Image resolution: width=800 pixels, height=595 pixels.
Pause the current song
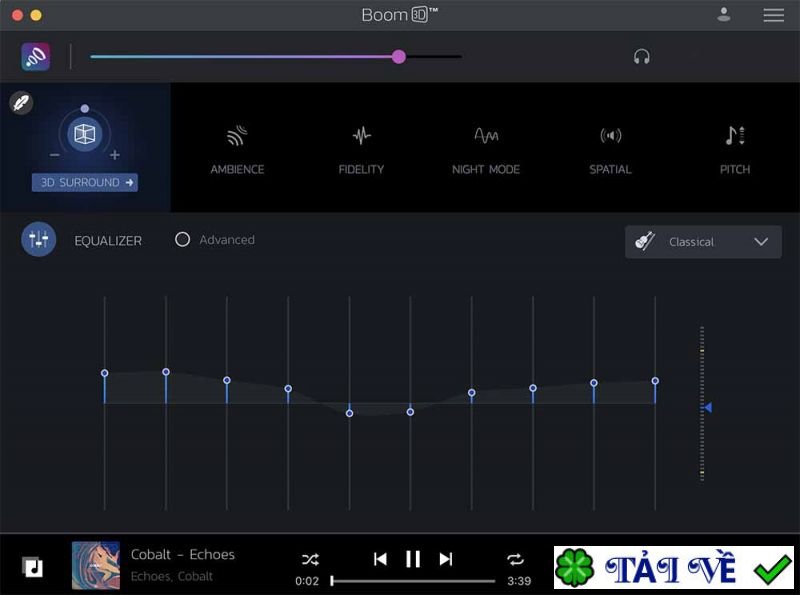pos(413,559)
